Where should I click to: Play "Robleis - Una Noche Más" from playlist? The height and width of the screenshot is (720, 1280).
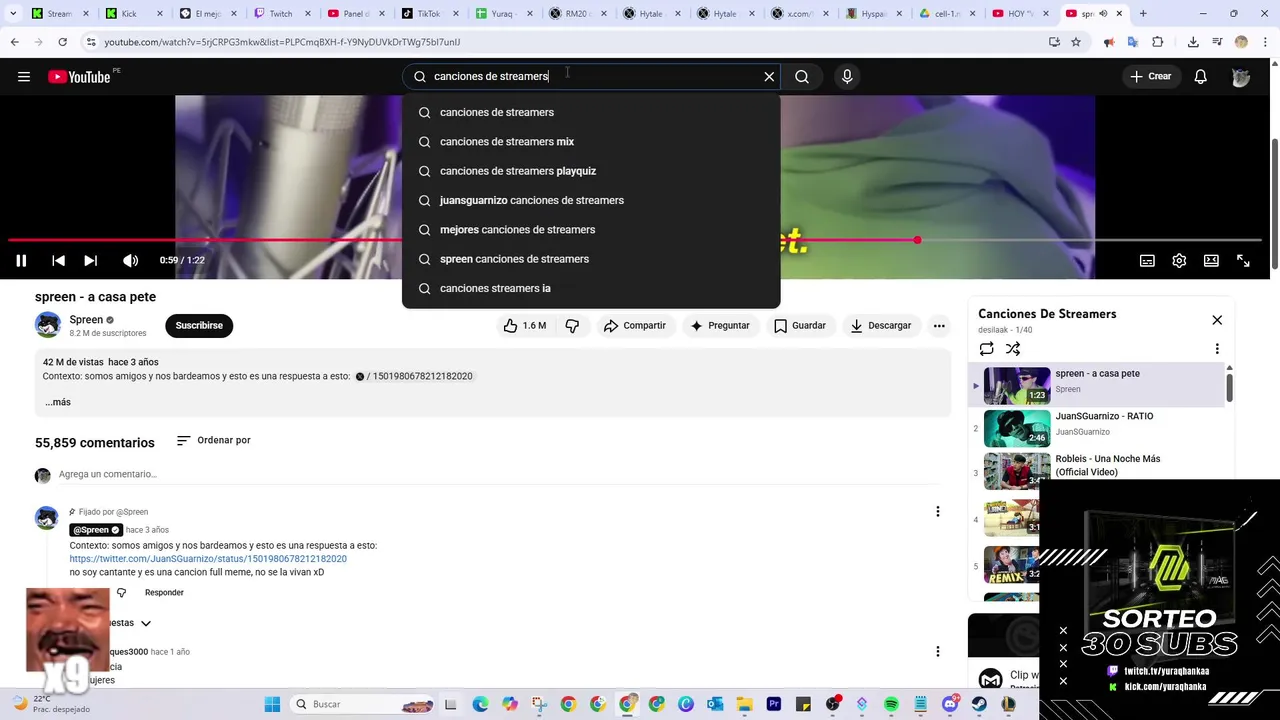1097,472
